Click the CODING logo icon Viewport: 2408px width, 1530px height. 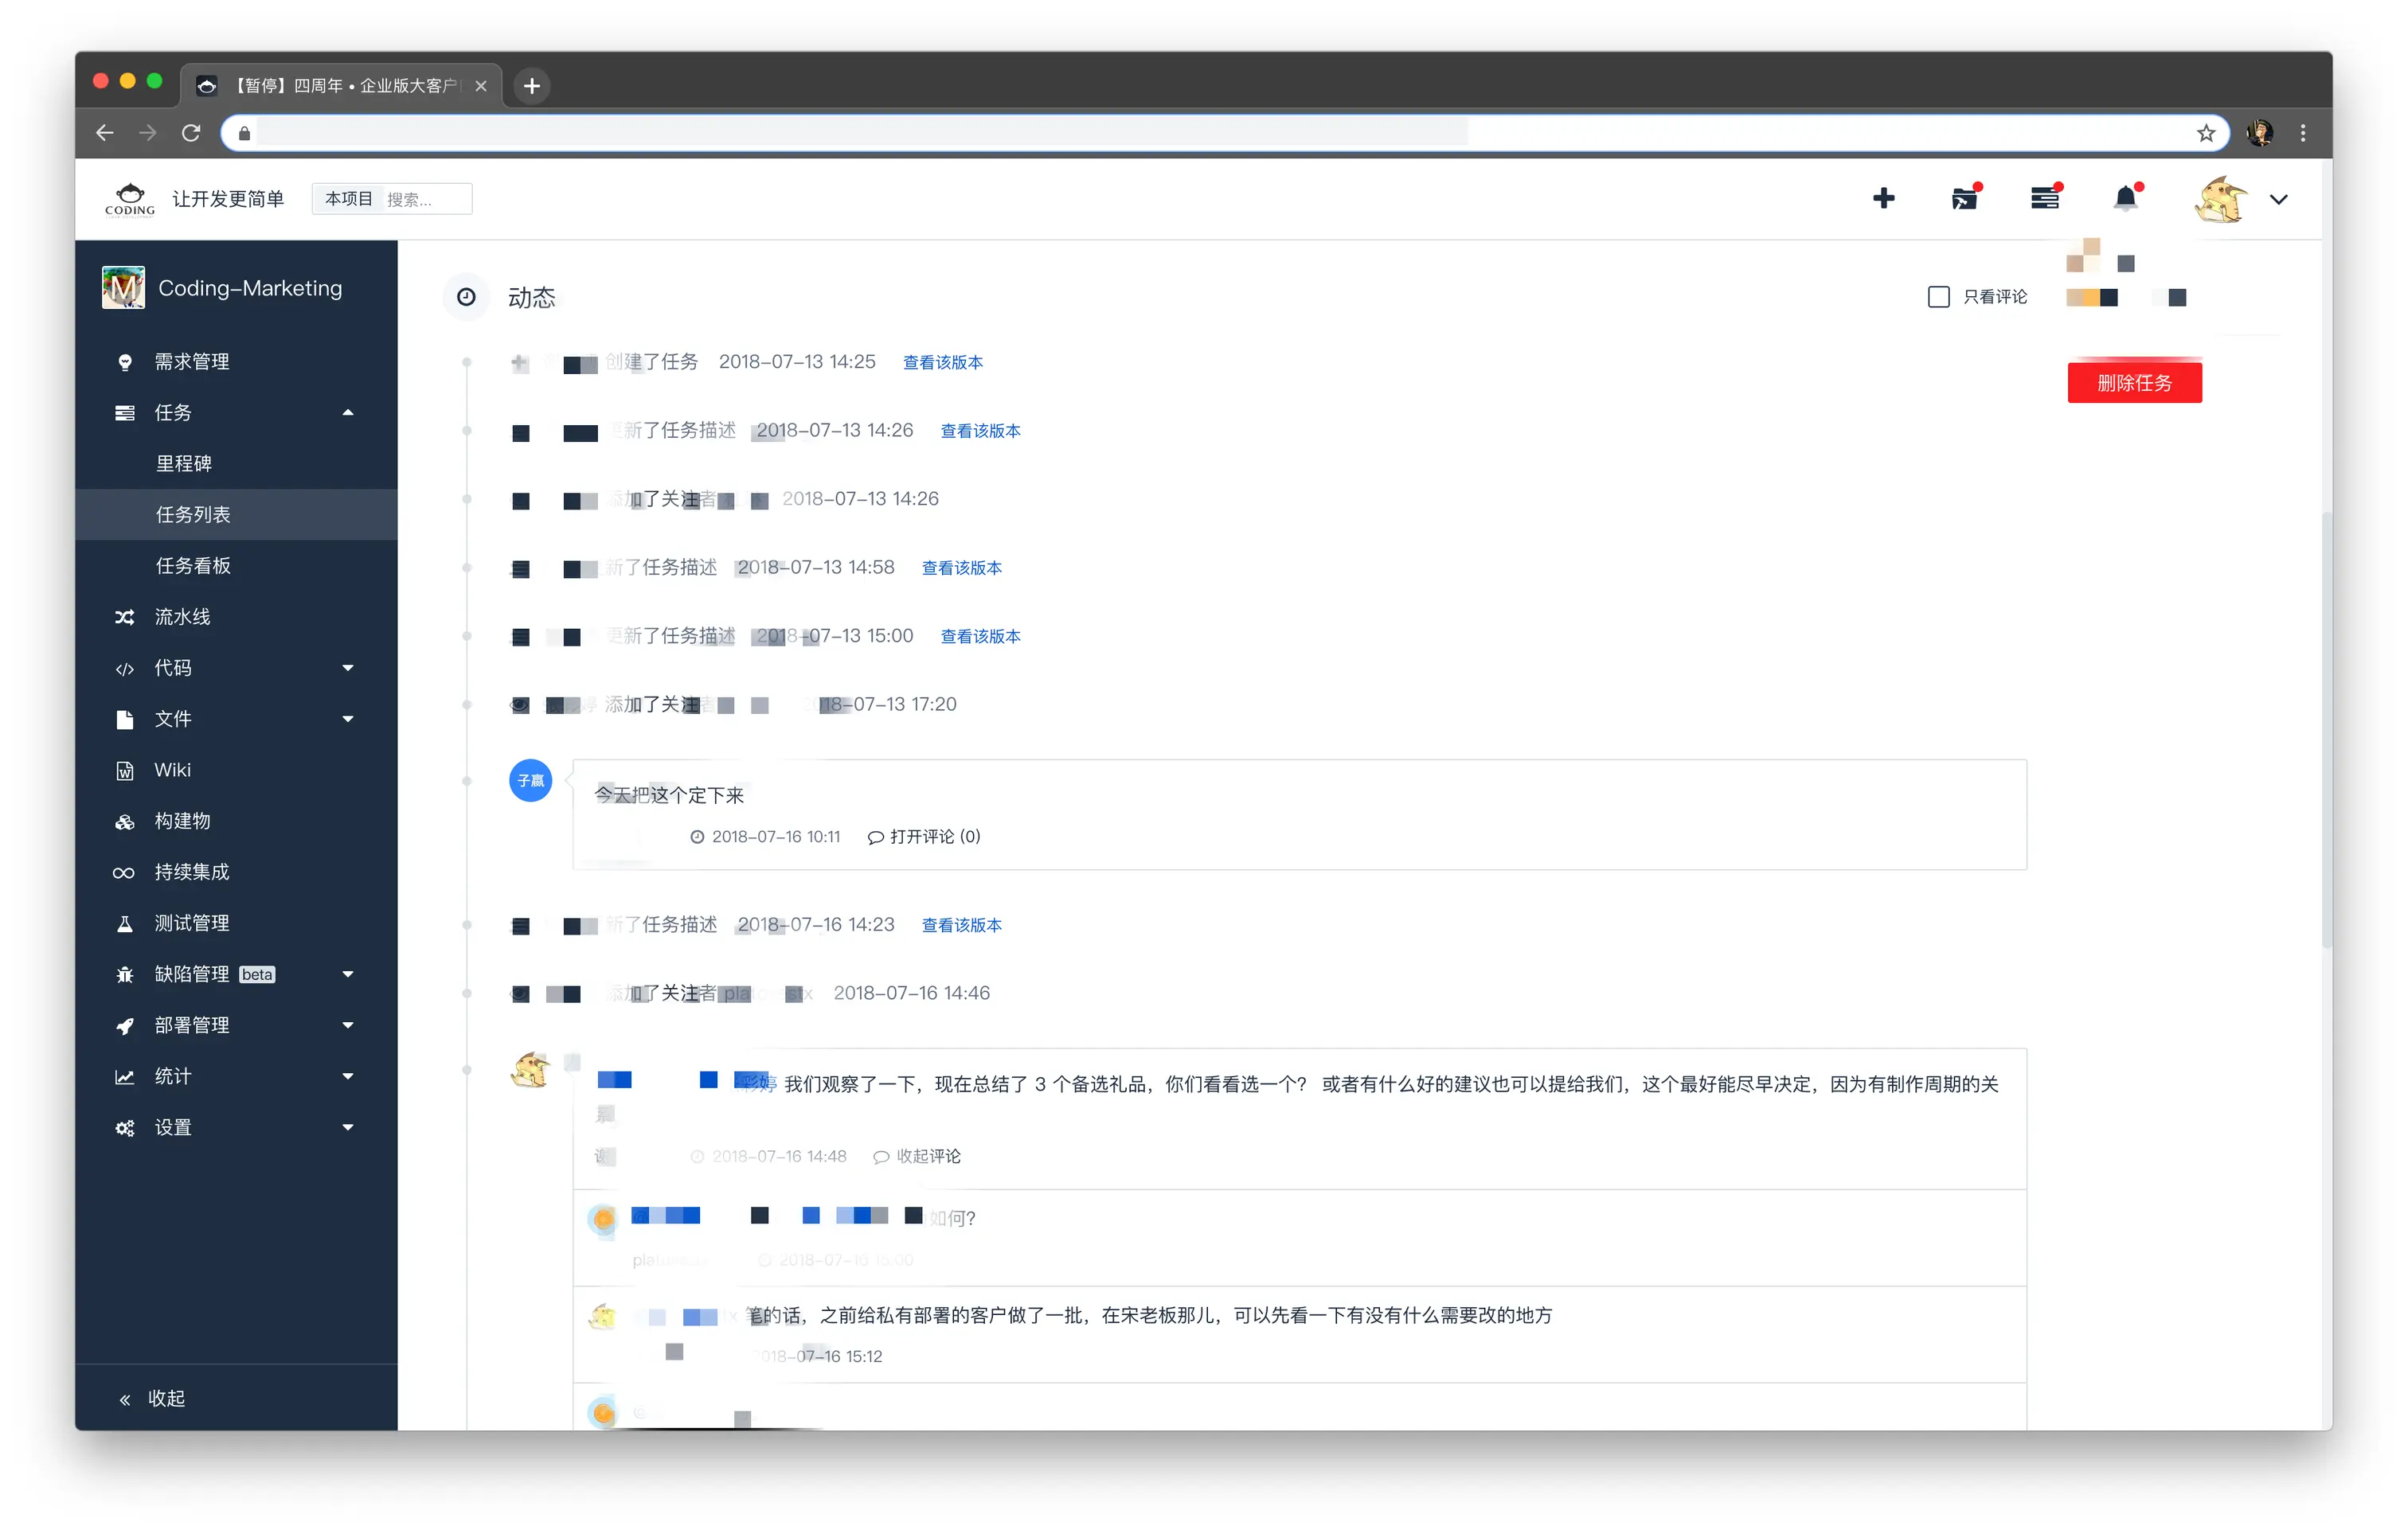[x=130, y=199]
